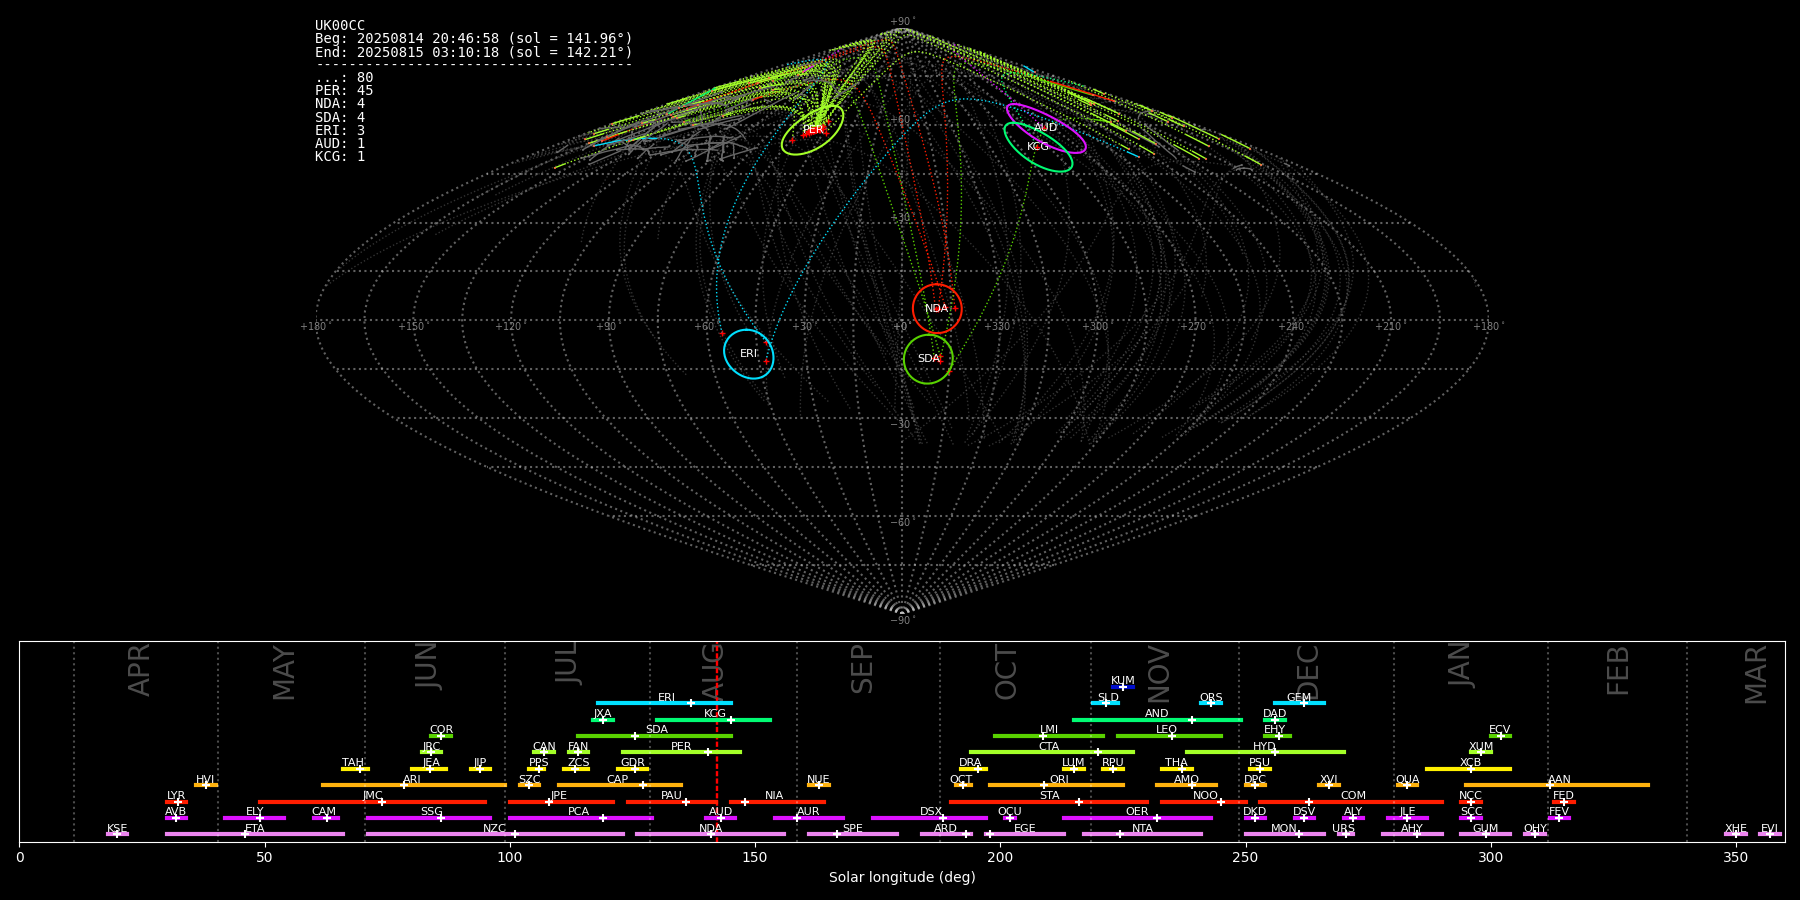
Task: Click the blue KUM shower bar
Action: pos(1123,687)
